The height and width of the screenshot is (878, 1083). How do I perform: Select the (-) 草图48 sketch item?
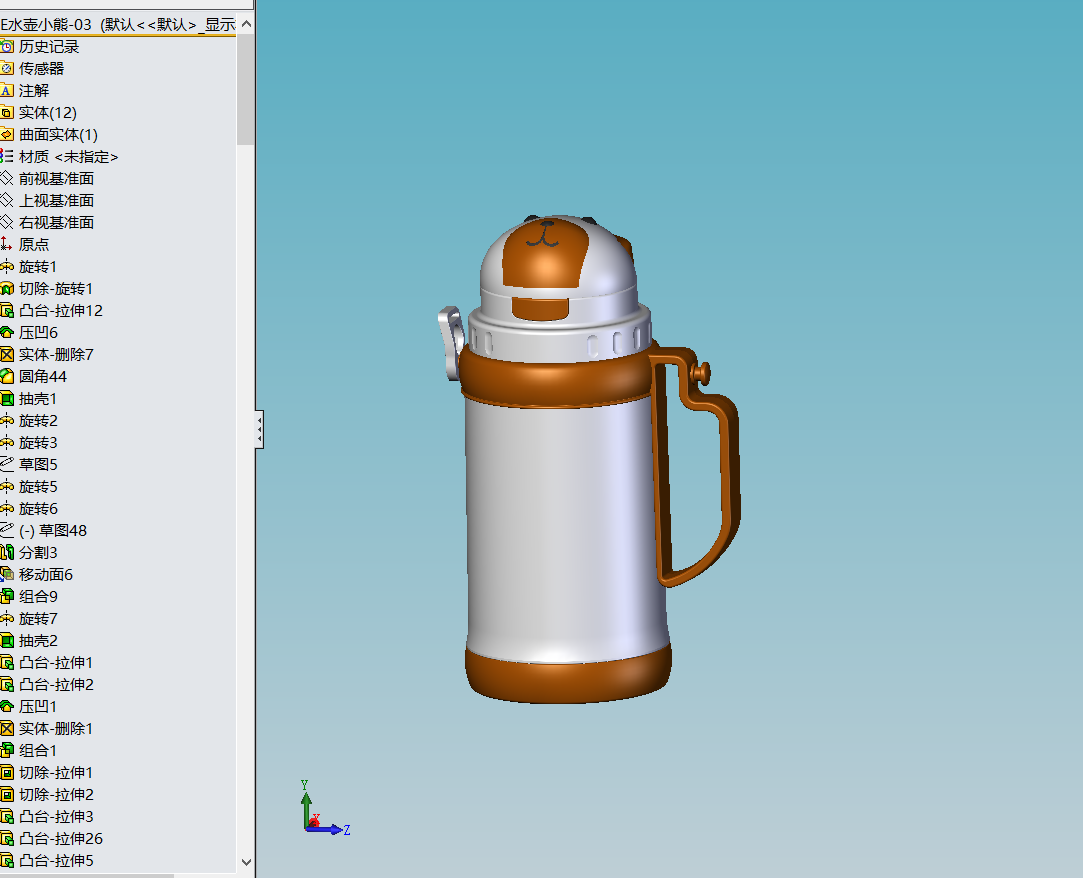tap(52, 531)
